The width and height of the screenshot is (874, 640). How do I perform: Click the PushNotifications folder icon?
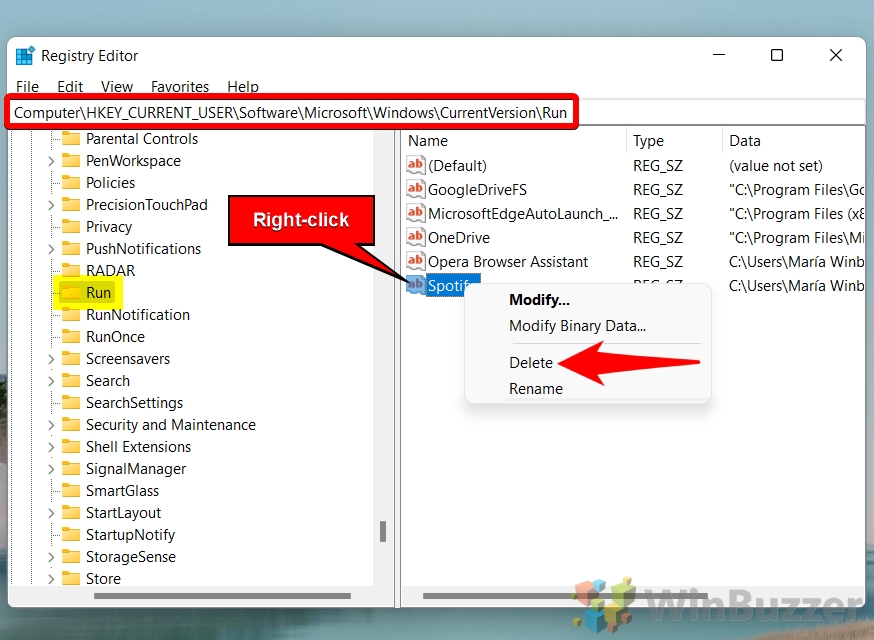click(71, 248)
